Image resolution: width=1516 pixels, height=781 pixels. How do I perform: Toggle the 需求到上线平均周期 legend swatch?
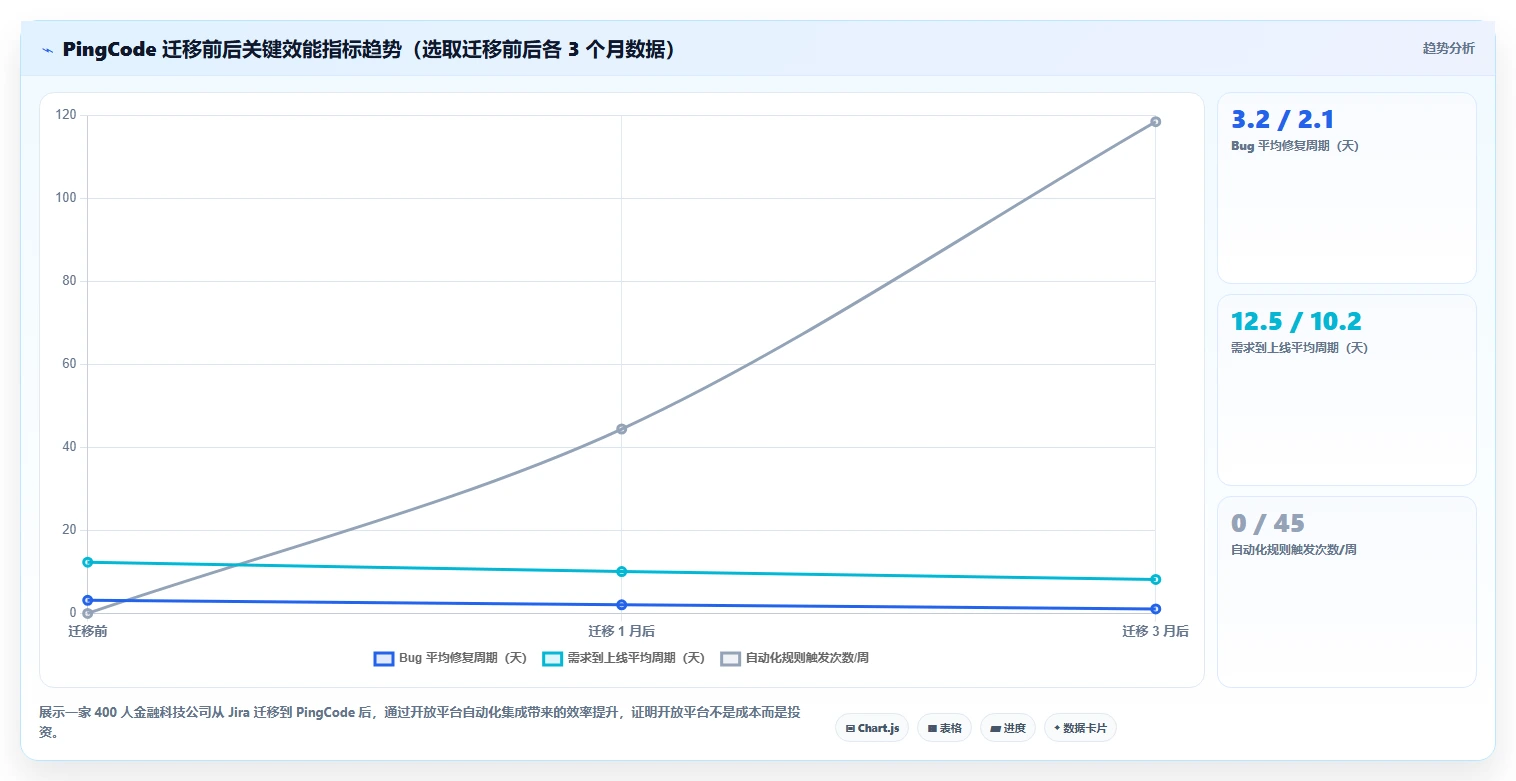click(552, 658)
